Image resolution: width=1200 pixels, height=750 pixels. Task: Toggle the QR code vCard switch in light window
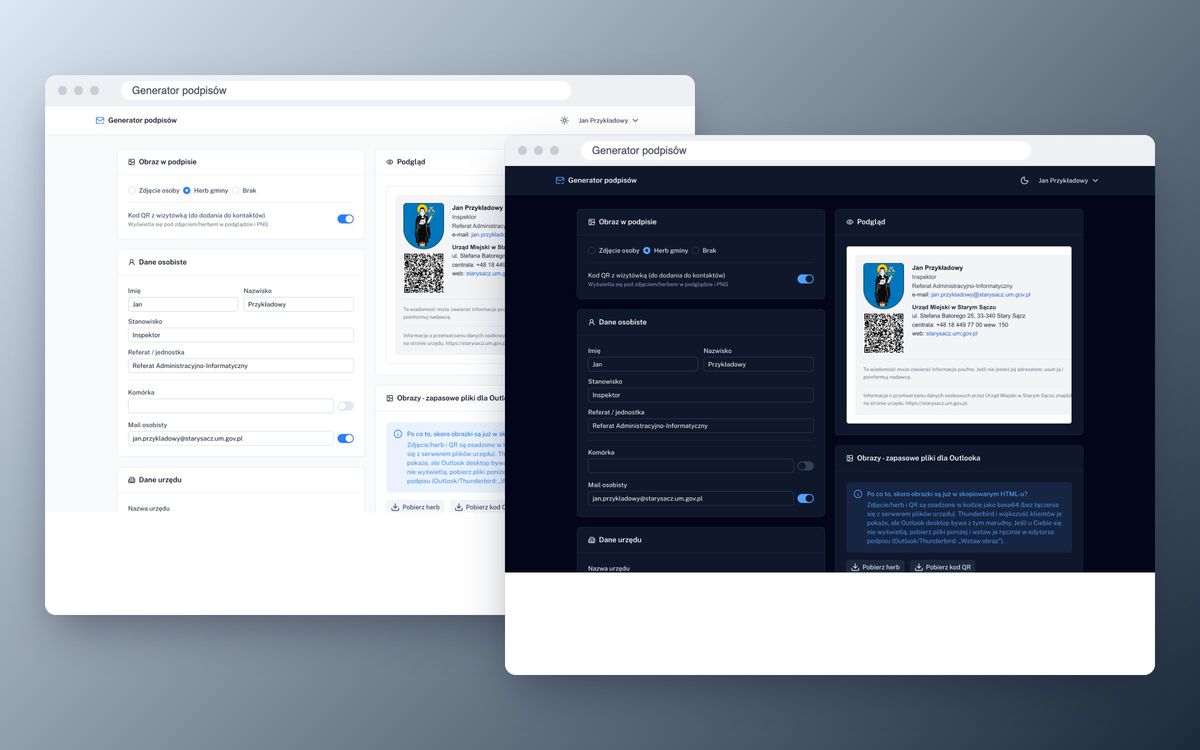(x=345, y=219)
